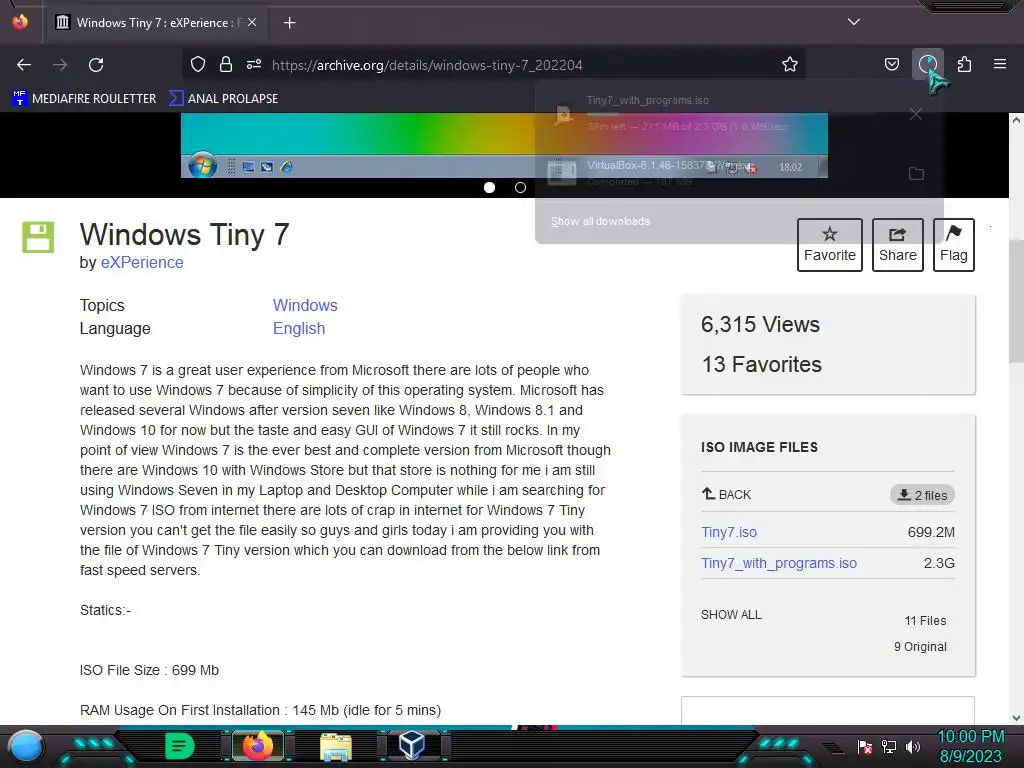
Task: Open the extensions puzzle icon
Action: (x=964, y=65)
